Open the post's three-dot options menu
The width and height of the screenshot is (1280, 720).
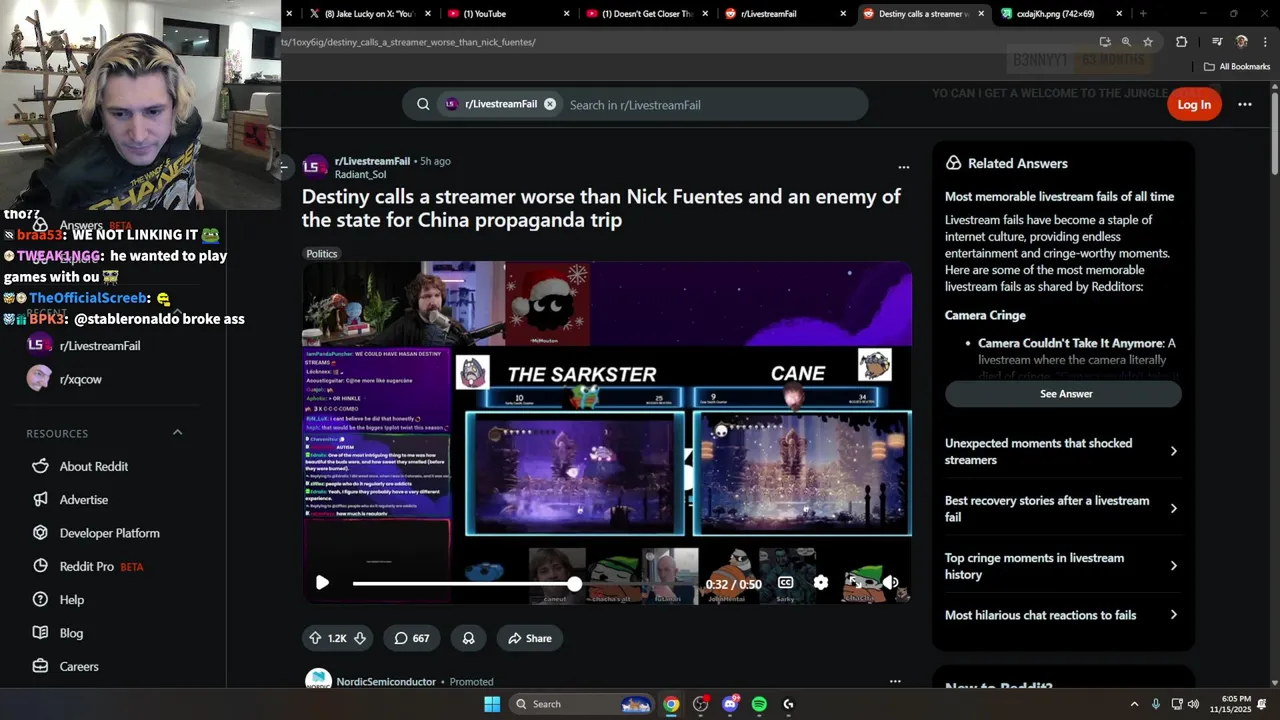pyautogui.click(x=904, y=167)
